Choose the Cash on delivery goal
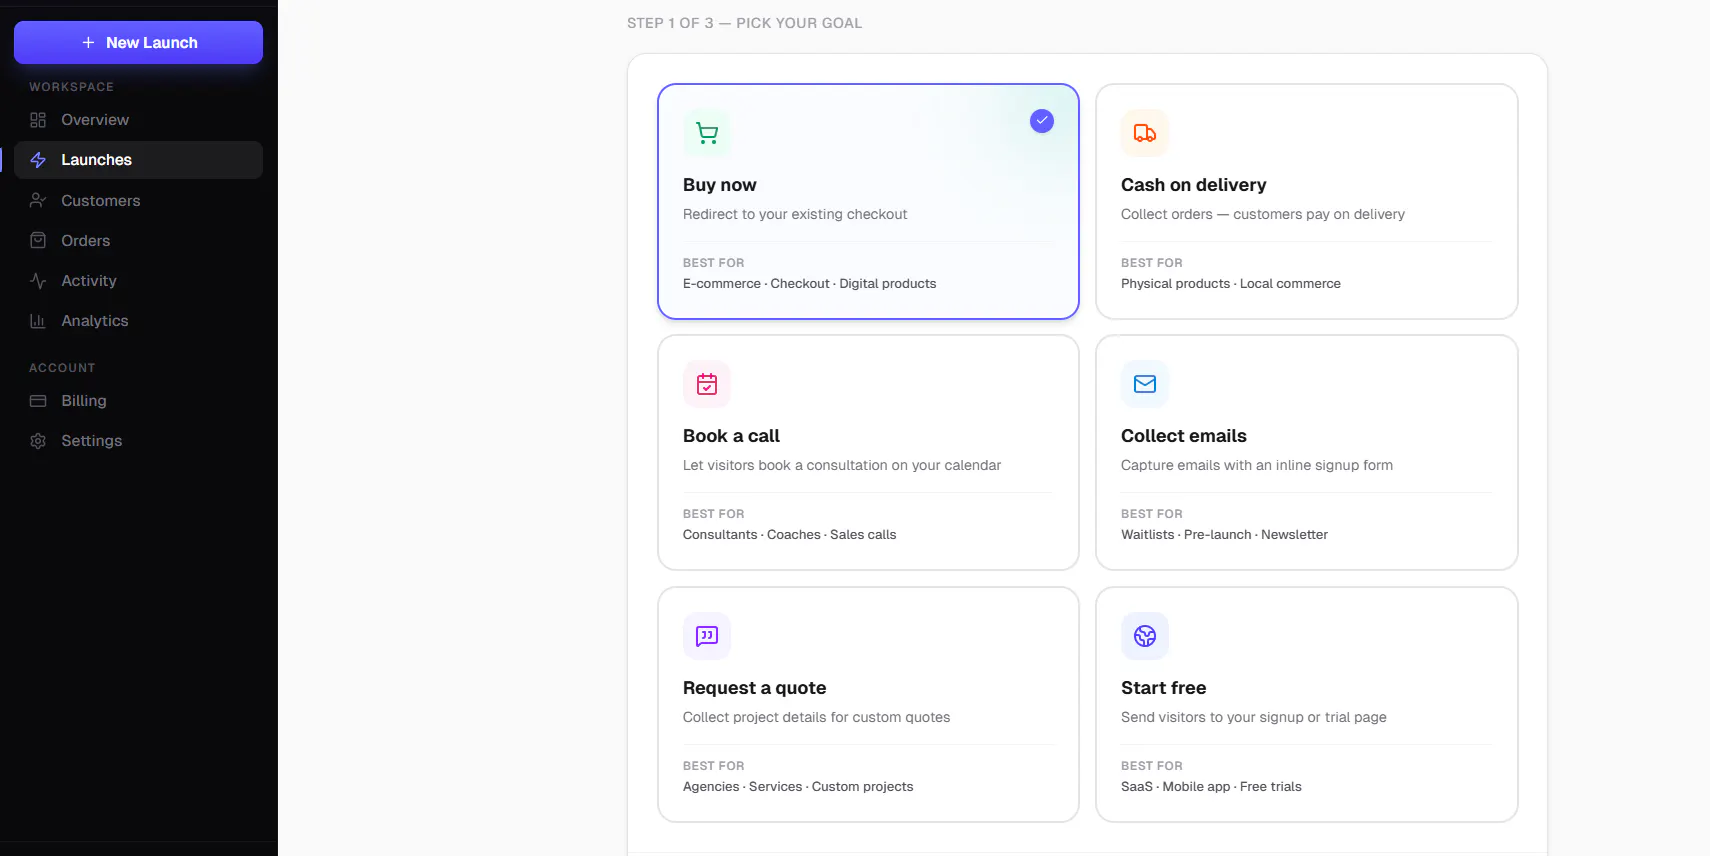 [x=1307, y=201]
